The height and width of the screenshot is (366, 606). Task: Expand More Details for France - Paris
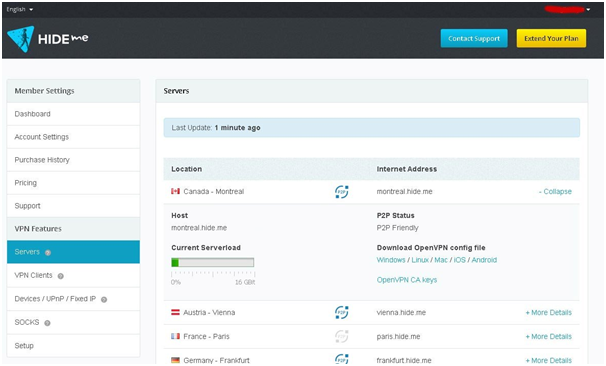point(548,337)
